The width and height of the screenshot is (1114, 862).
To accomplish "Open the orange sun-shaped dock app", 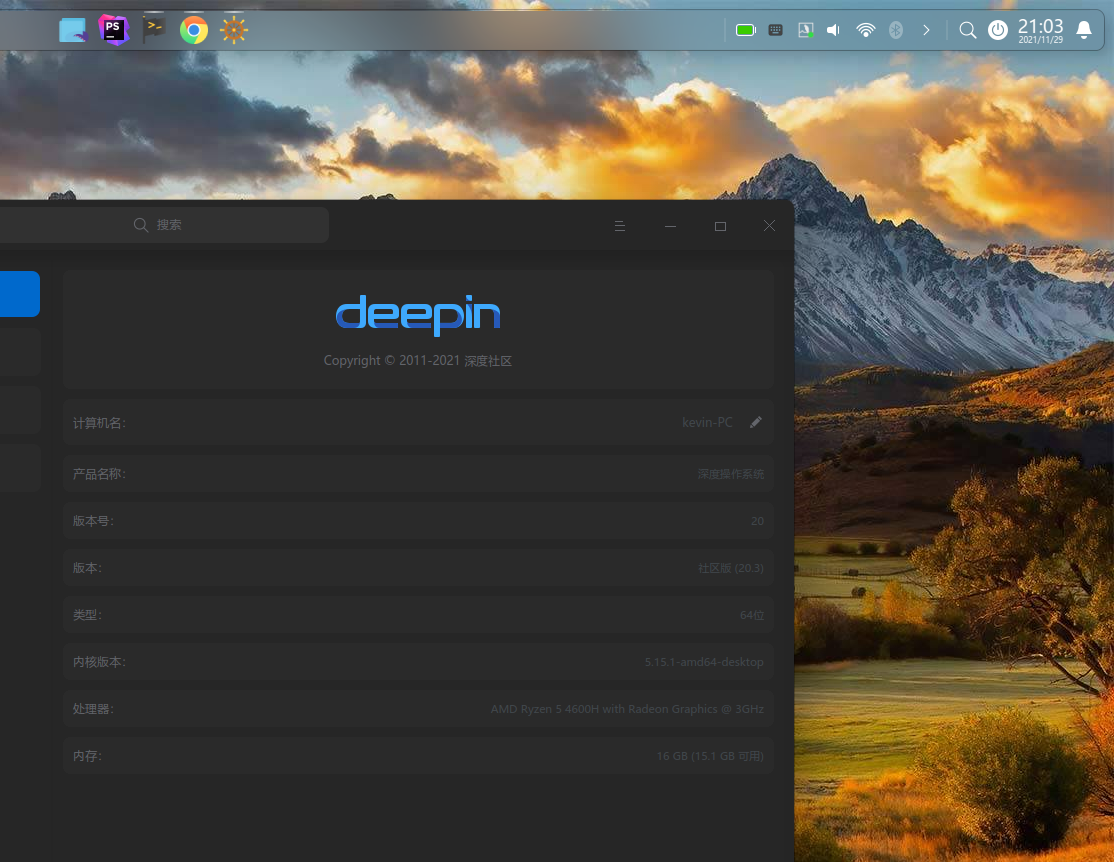I will point(234,30).
